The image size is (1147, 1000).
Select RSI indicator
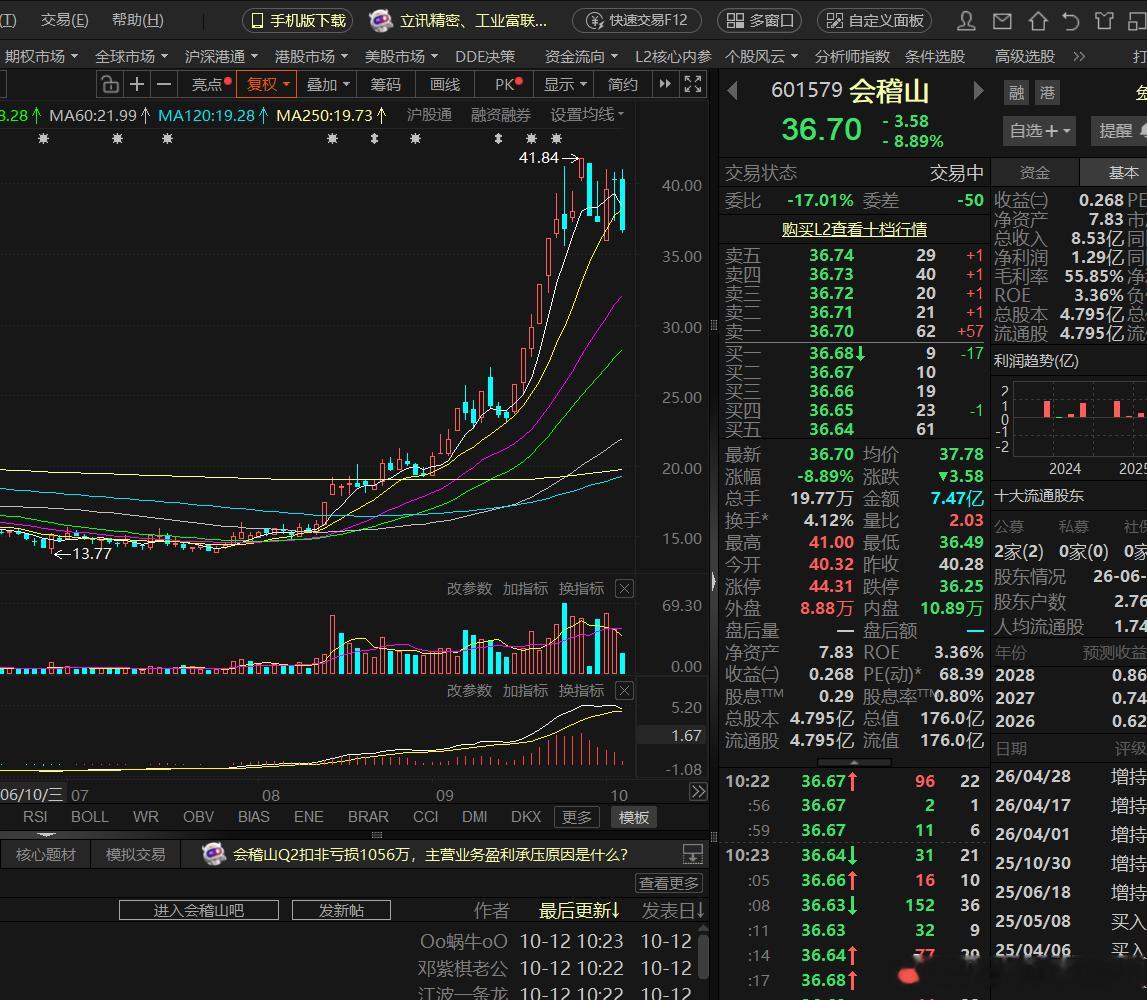point(35,817)
